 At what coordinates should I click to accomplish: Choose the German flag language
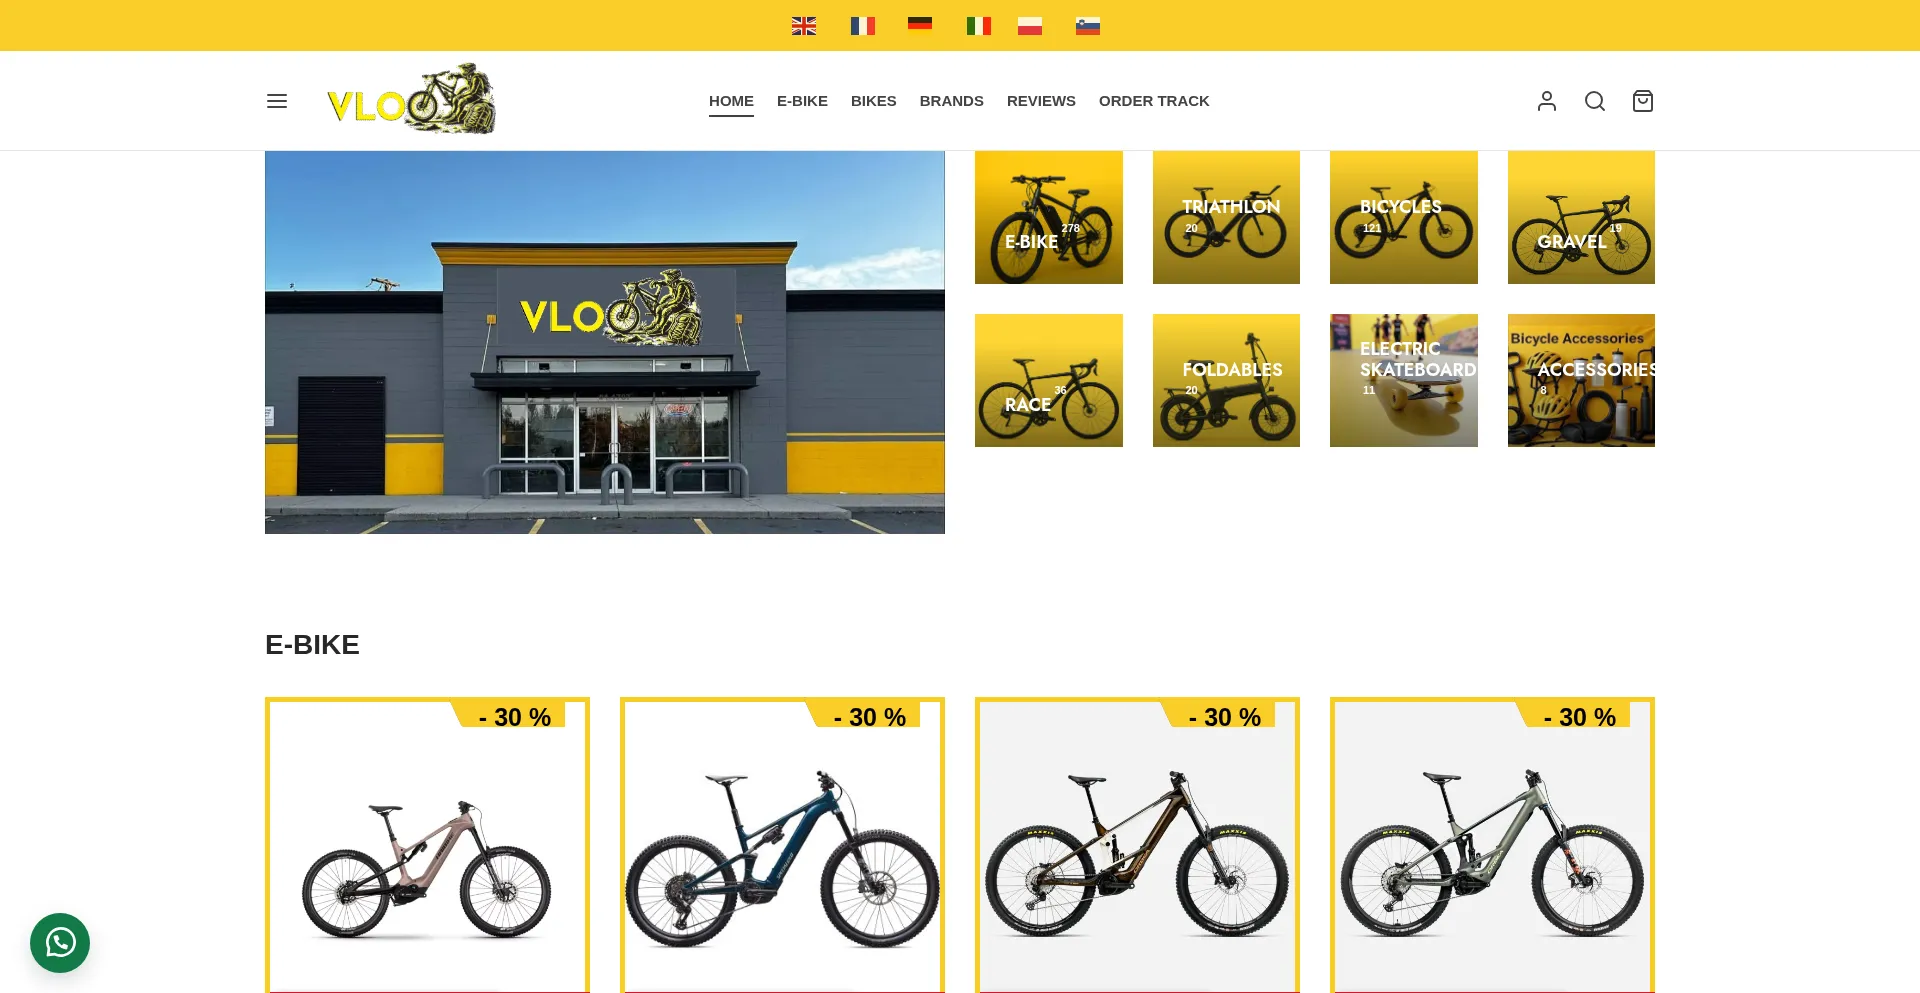920,23
